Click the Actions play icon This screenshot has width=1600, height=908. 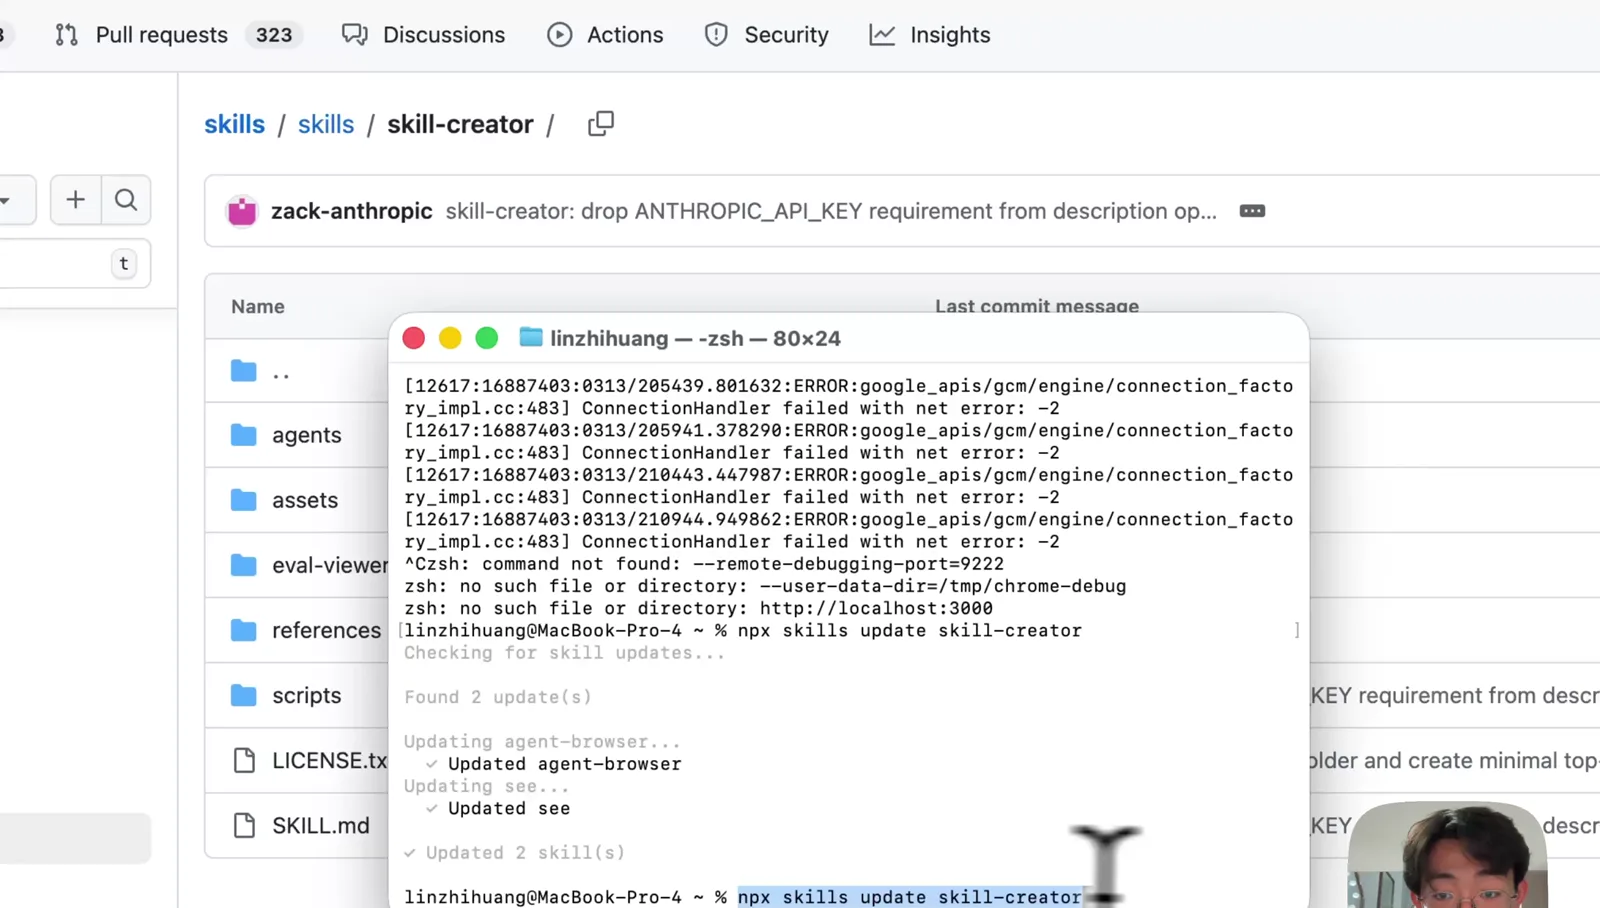coord(560,35)
